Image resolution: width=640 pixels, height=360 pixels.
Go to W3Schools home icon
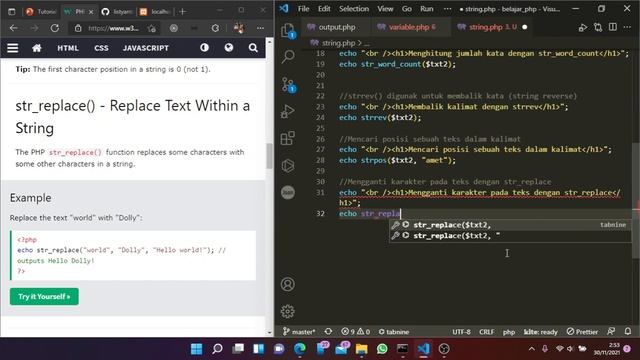click(37, 48)
